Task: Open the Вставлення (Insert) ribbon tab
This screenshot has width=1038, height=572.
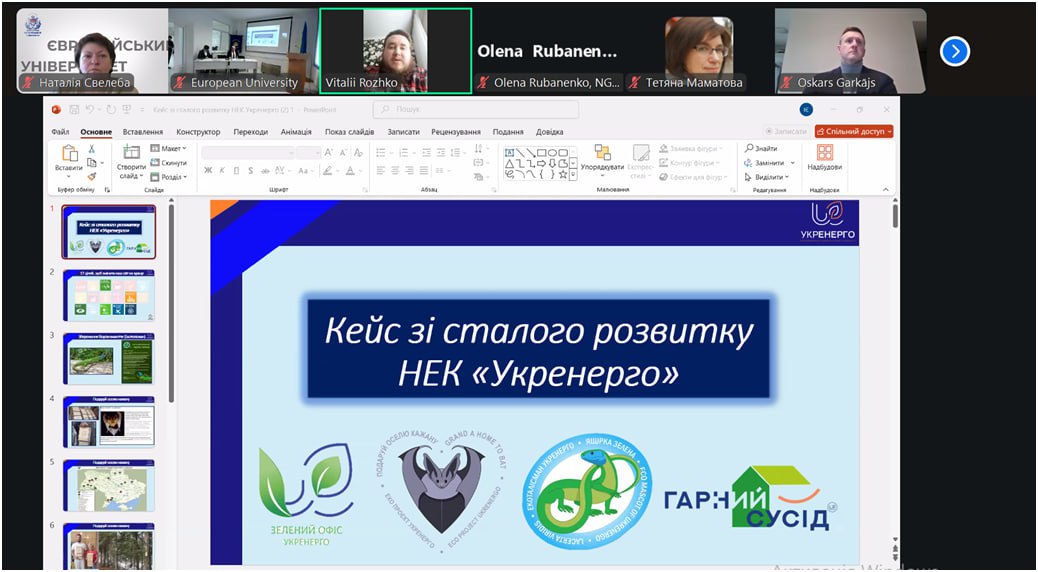Action: click(143, 132)
